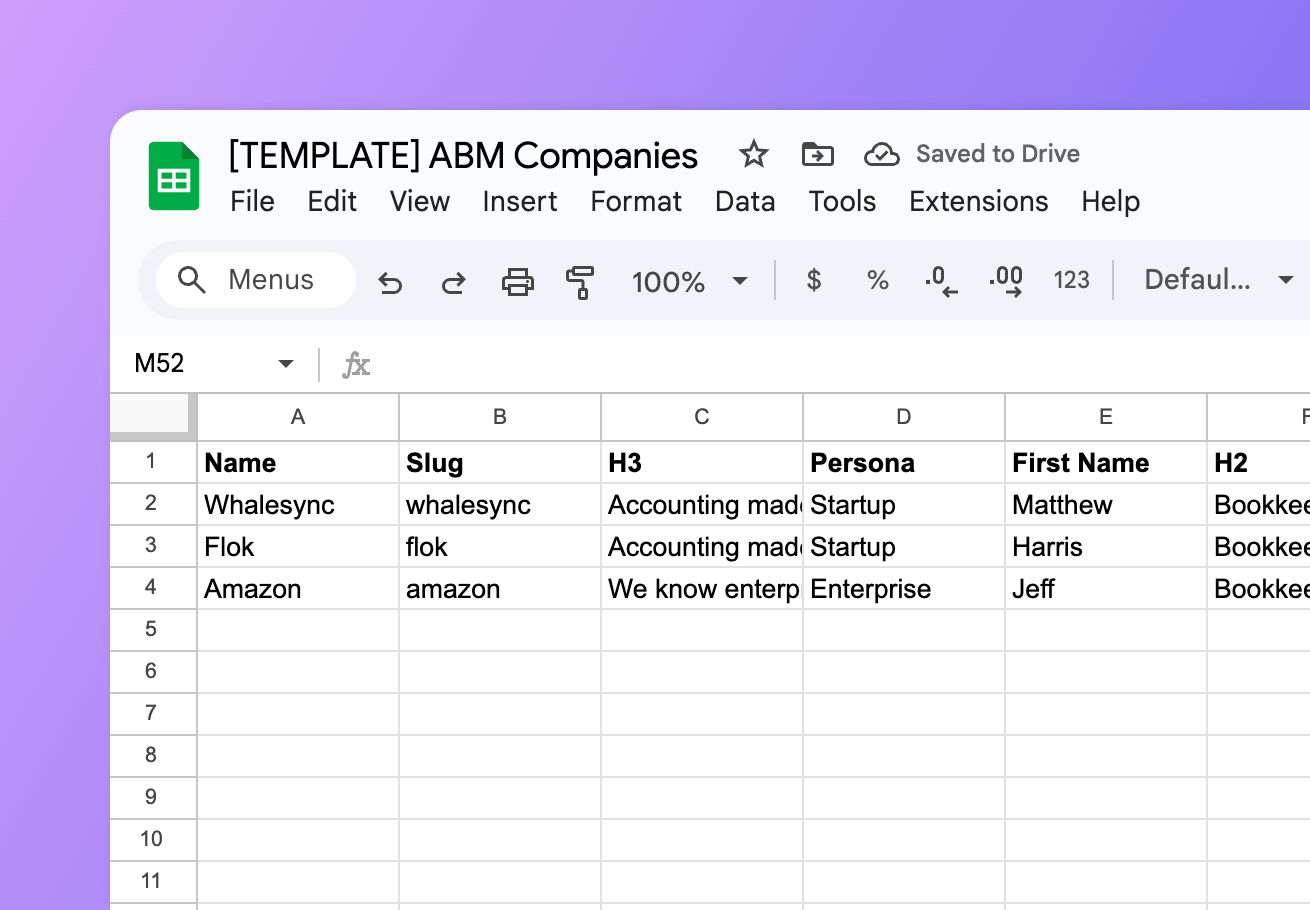Click the cloud Saved to Drive icon

pos(881,154)
